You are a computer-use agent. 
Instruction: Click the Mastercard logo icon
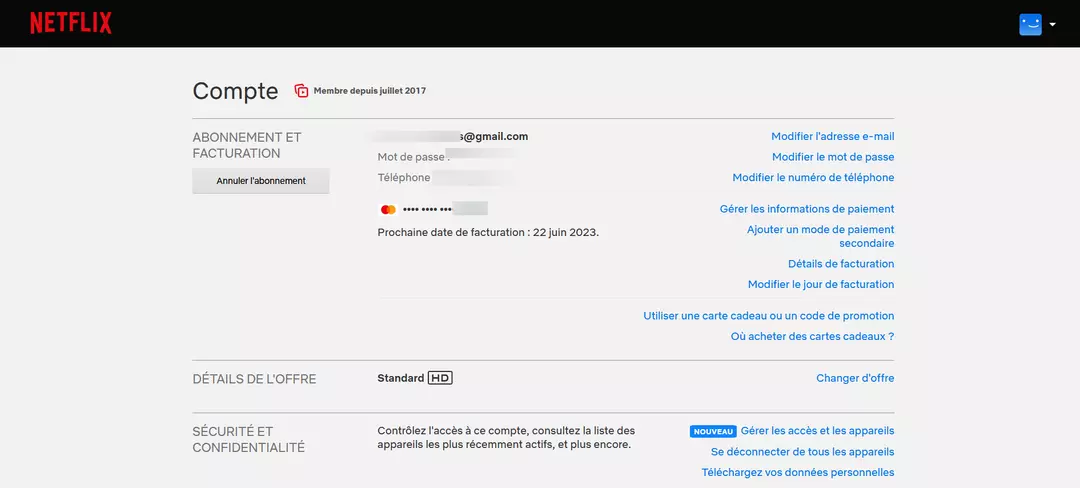388,209
